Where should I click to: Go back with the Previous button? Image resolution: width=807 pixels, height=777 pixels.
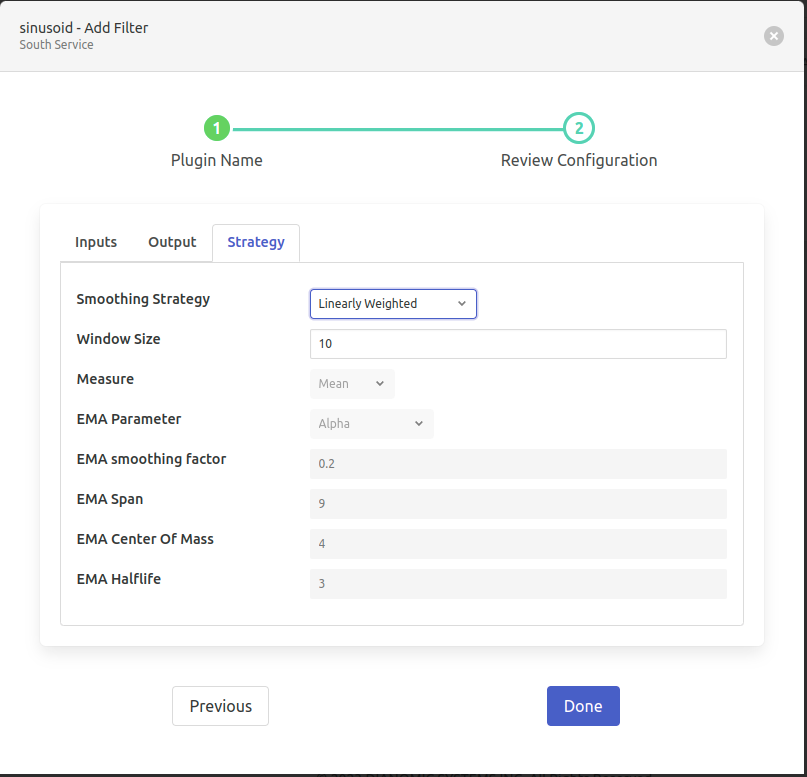(220, 706)
